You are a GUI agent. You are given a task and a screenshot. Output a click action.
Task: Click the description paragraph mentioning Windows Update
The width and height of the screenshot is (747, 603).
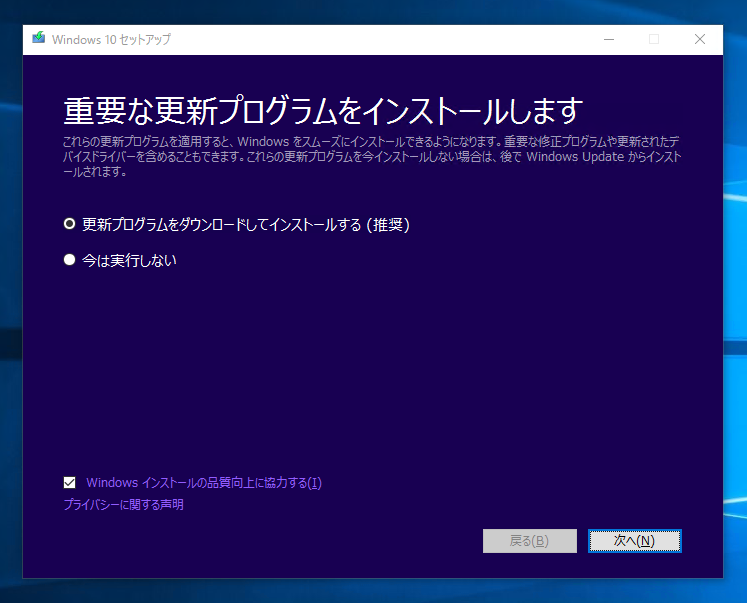[x=372, y=156]
